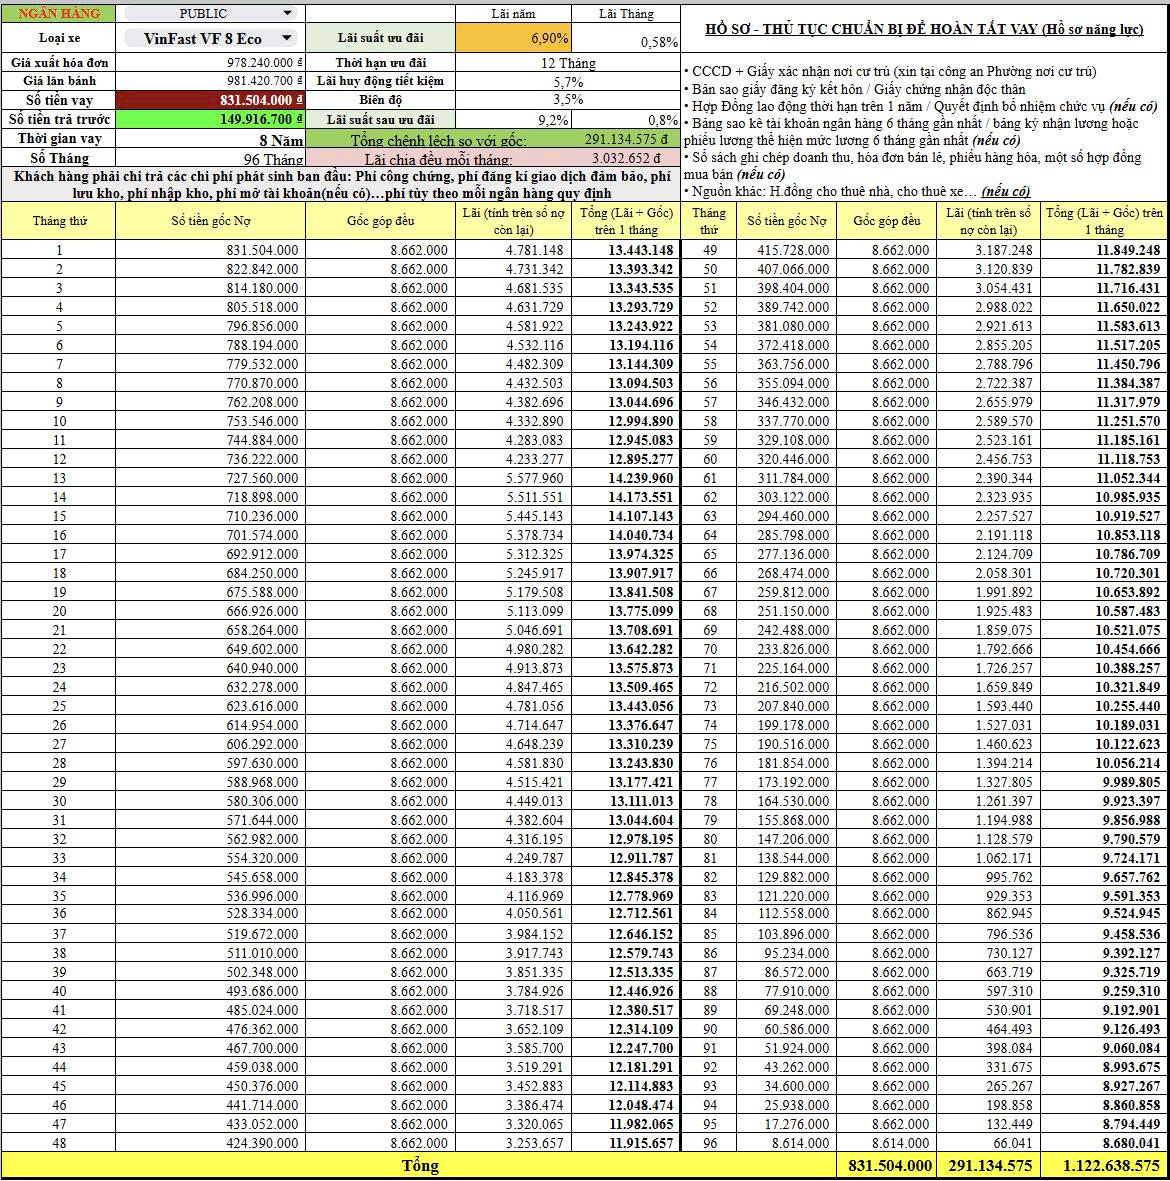Select the Lãi suất ưu đãi label
The height and width of the screenshot is (1181, 1170).
pyautogui.click(x=380, y=38)
